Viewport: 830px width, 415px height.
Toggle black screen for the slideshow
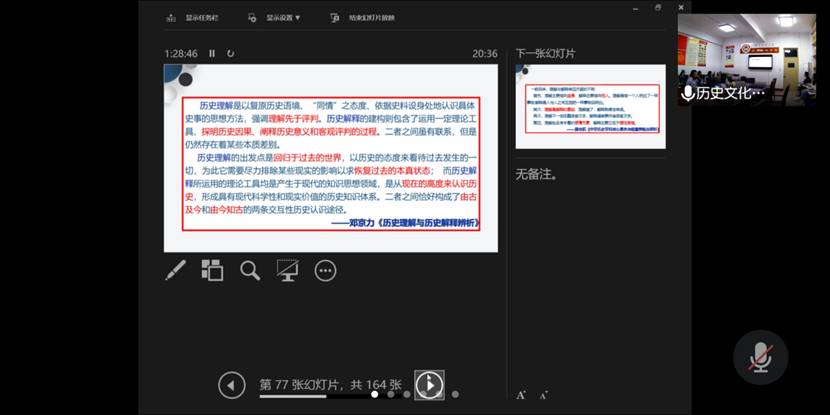coord(288,270)
